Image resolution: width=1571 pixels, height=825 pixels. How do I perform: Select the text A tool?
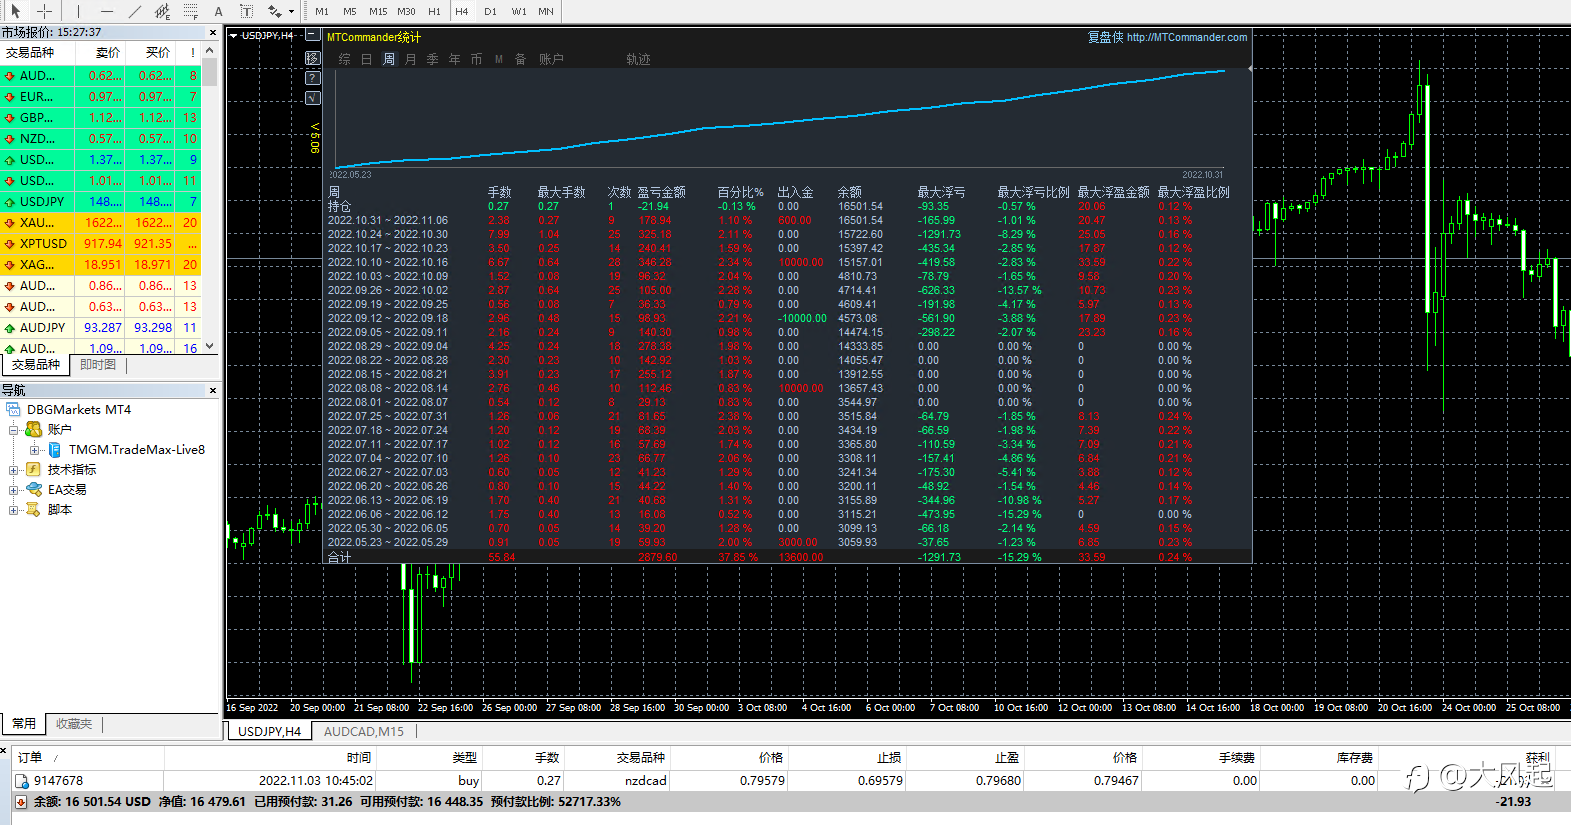pyautogui.click(x=219, y=11)
